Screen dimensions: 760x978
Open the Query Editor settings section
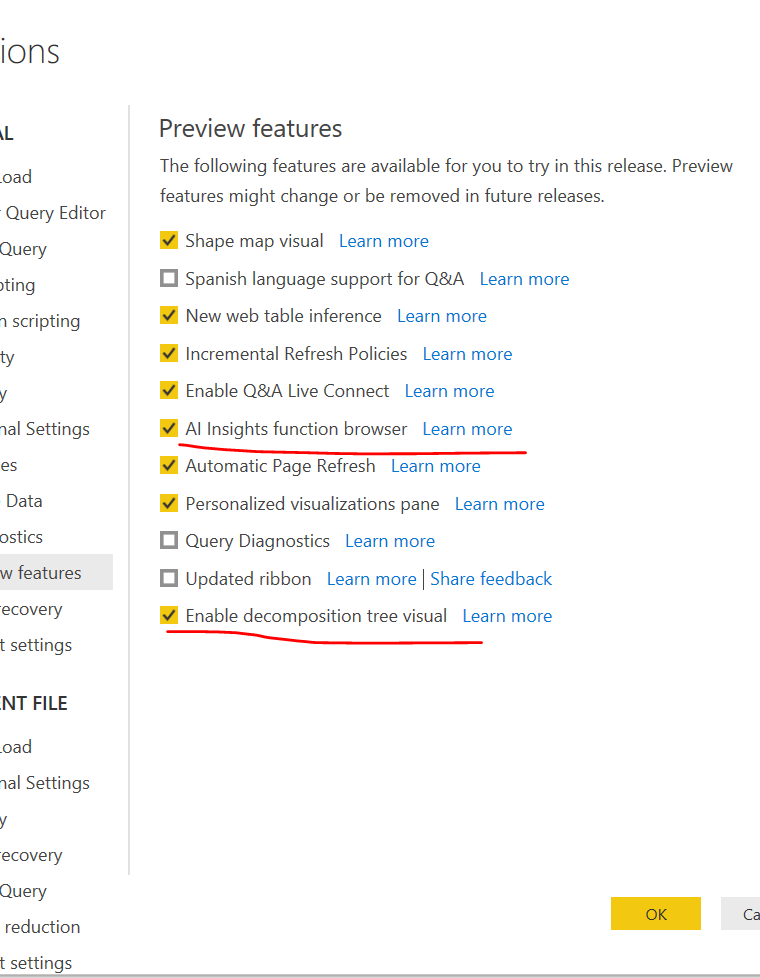(x=54, y=213)
